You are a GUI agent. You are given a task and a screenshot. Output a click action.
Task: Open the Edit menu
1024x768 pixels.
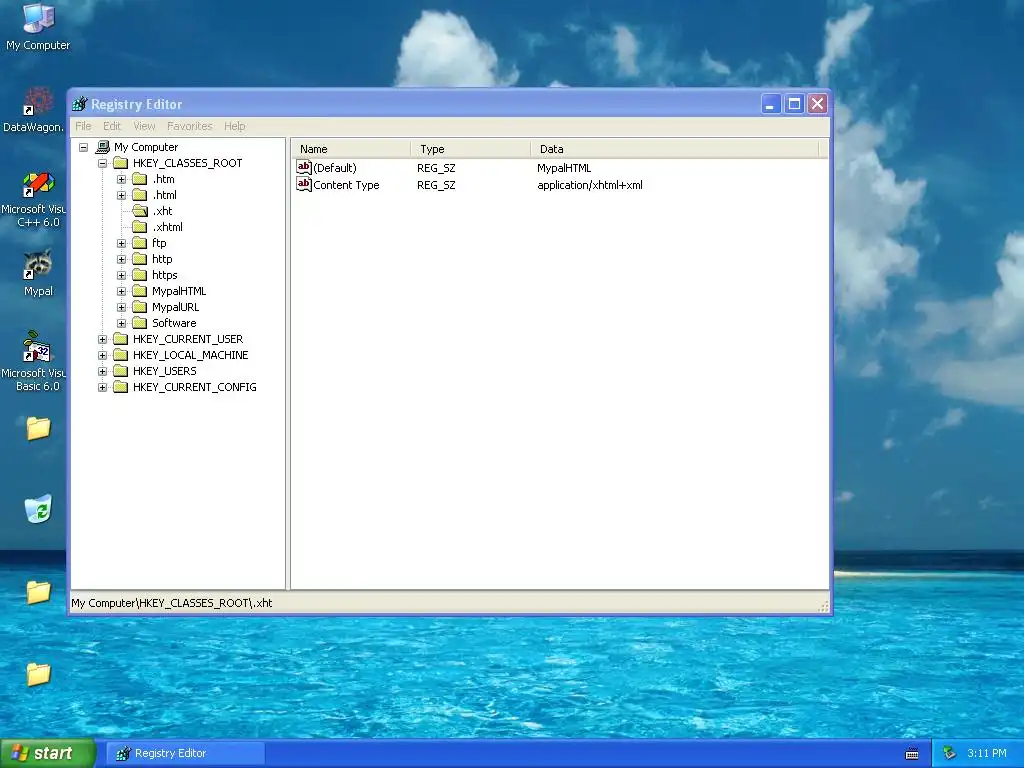[x=112, y=126]
